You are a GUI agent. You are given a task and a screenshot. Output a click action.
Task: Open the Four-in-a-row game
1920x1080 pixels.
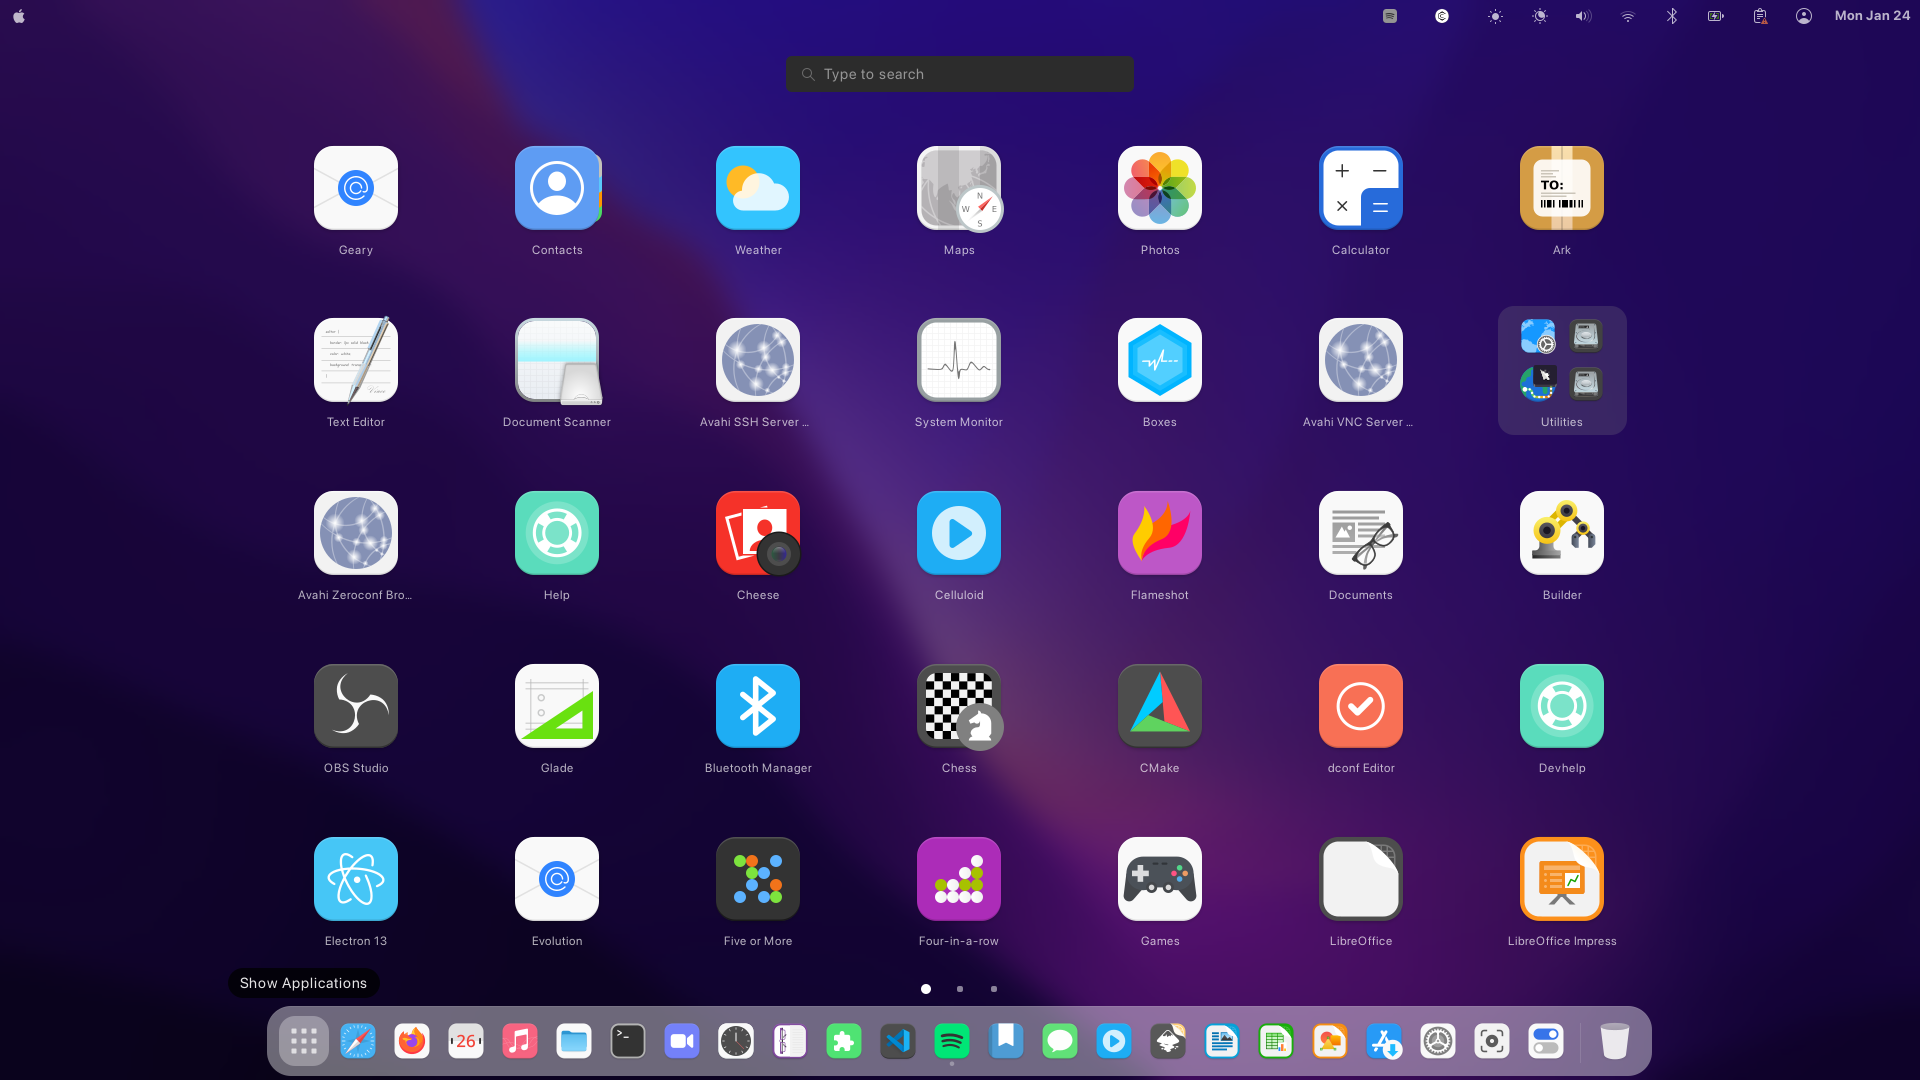[959, 879]
